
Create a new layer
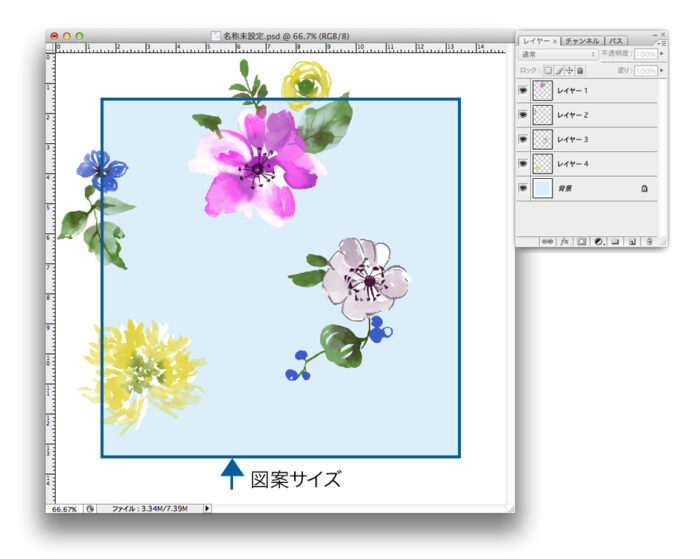[x=631, y=241]
